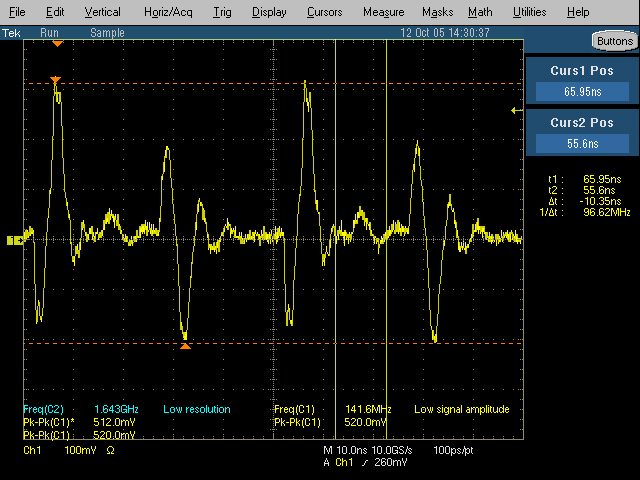The width and height of the screenshot is (640, 480).
Task: Open the Horiz/Acq menu
Action: click(168, 12)
